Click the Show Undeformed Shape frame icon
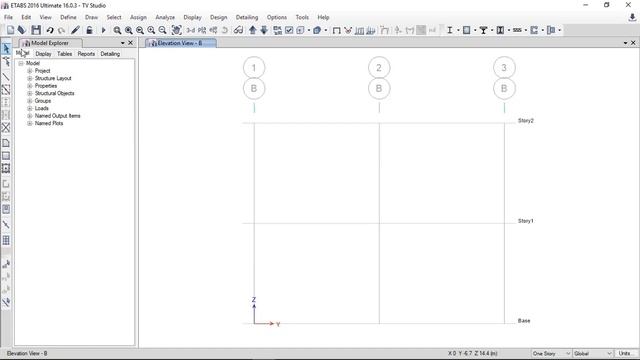Screen dimensions: 640x360 pyautogui.click(x=336, y=30)
